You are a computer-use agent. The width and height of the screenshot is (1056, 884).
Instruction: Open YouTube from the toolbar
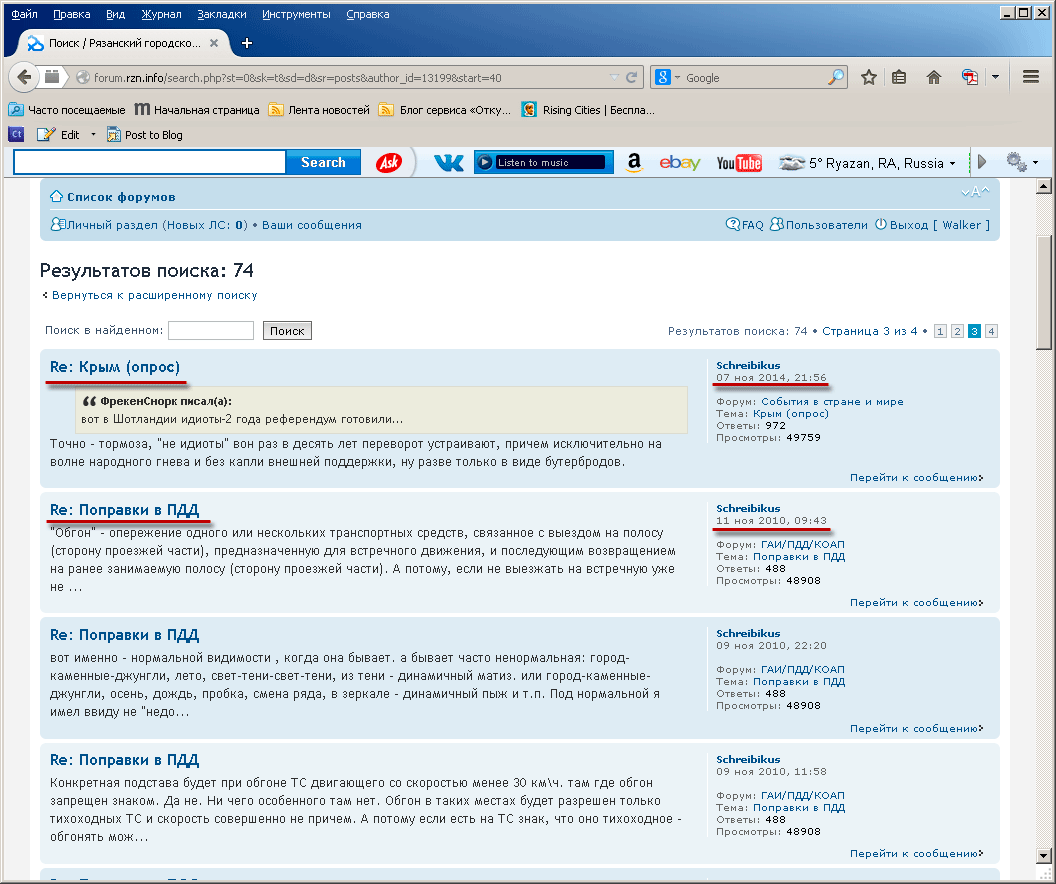pyautogui.click(x=739, y=163)
